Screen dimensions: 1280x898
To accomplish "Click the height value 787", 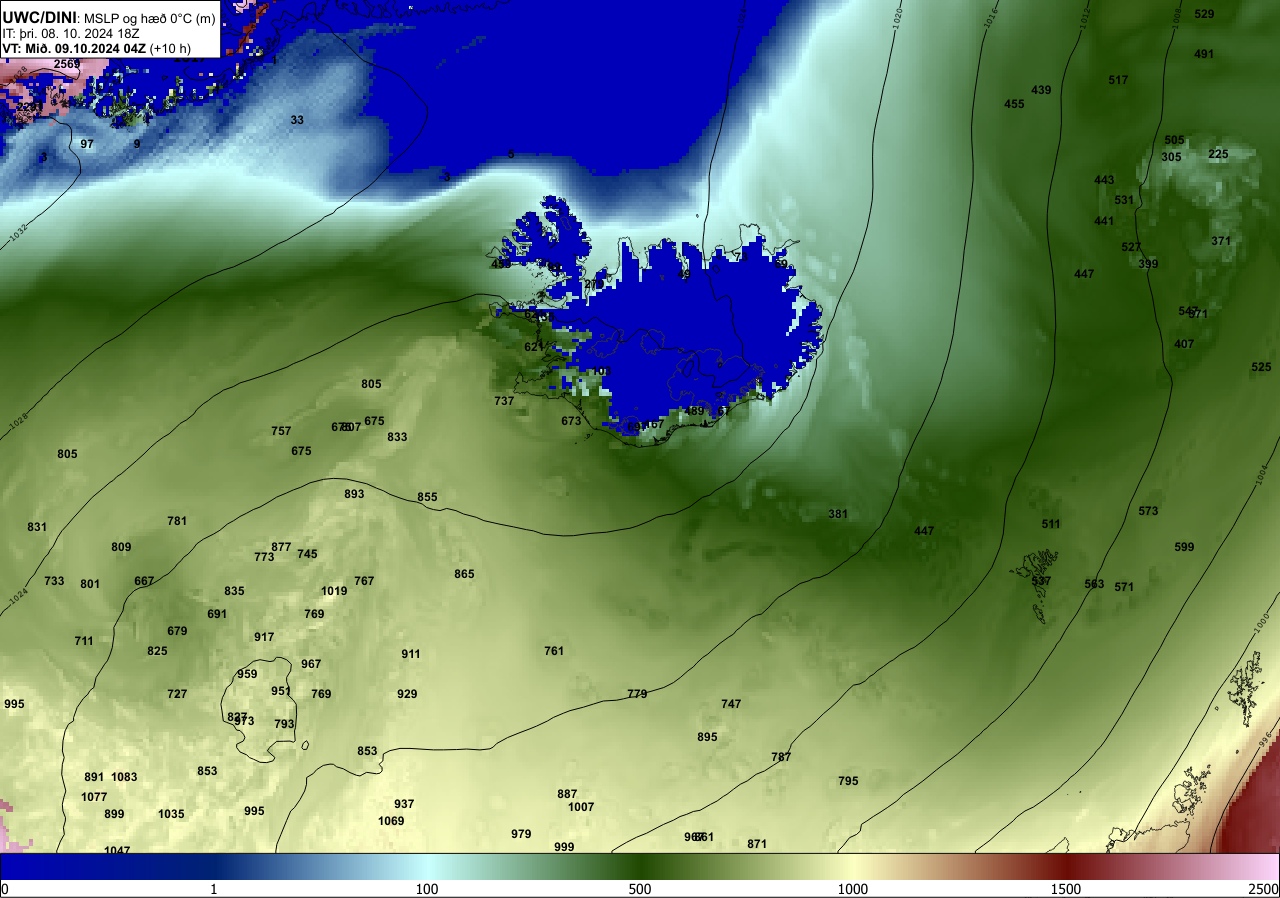I will point(781,757).
